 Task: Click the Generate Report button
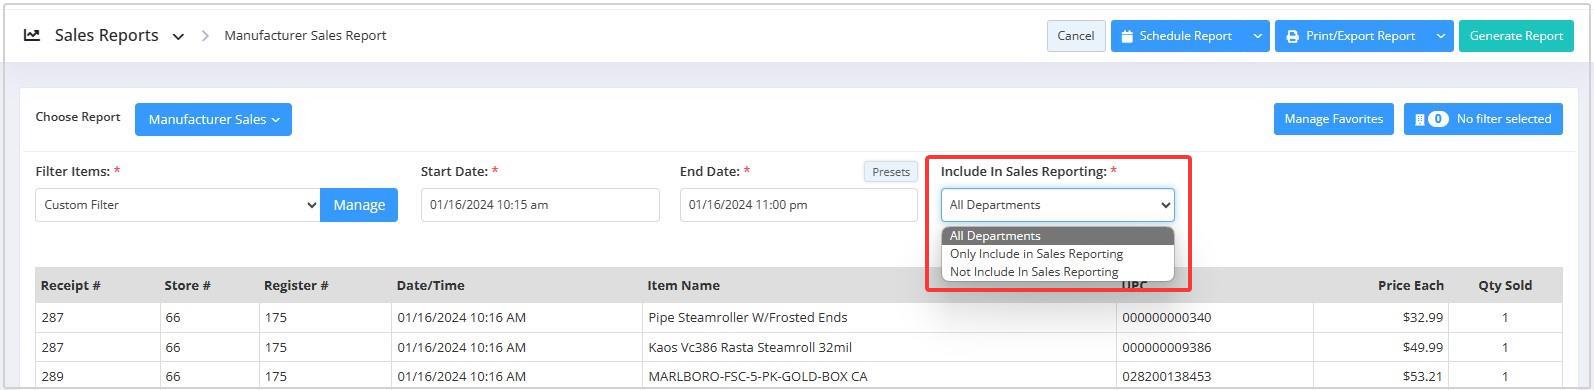coord(1516,36)
